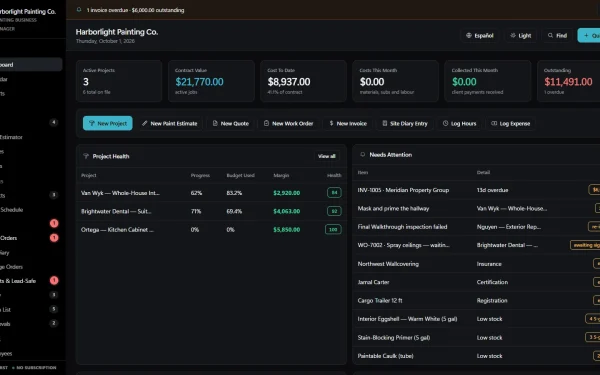
Task: Open the Lead-Safe sidebar item
Action: [31, 281]
